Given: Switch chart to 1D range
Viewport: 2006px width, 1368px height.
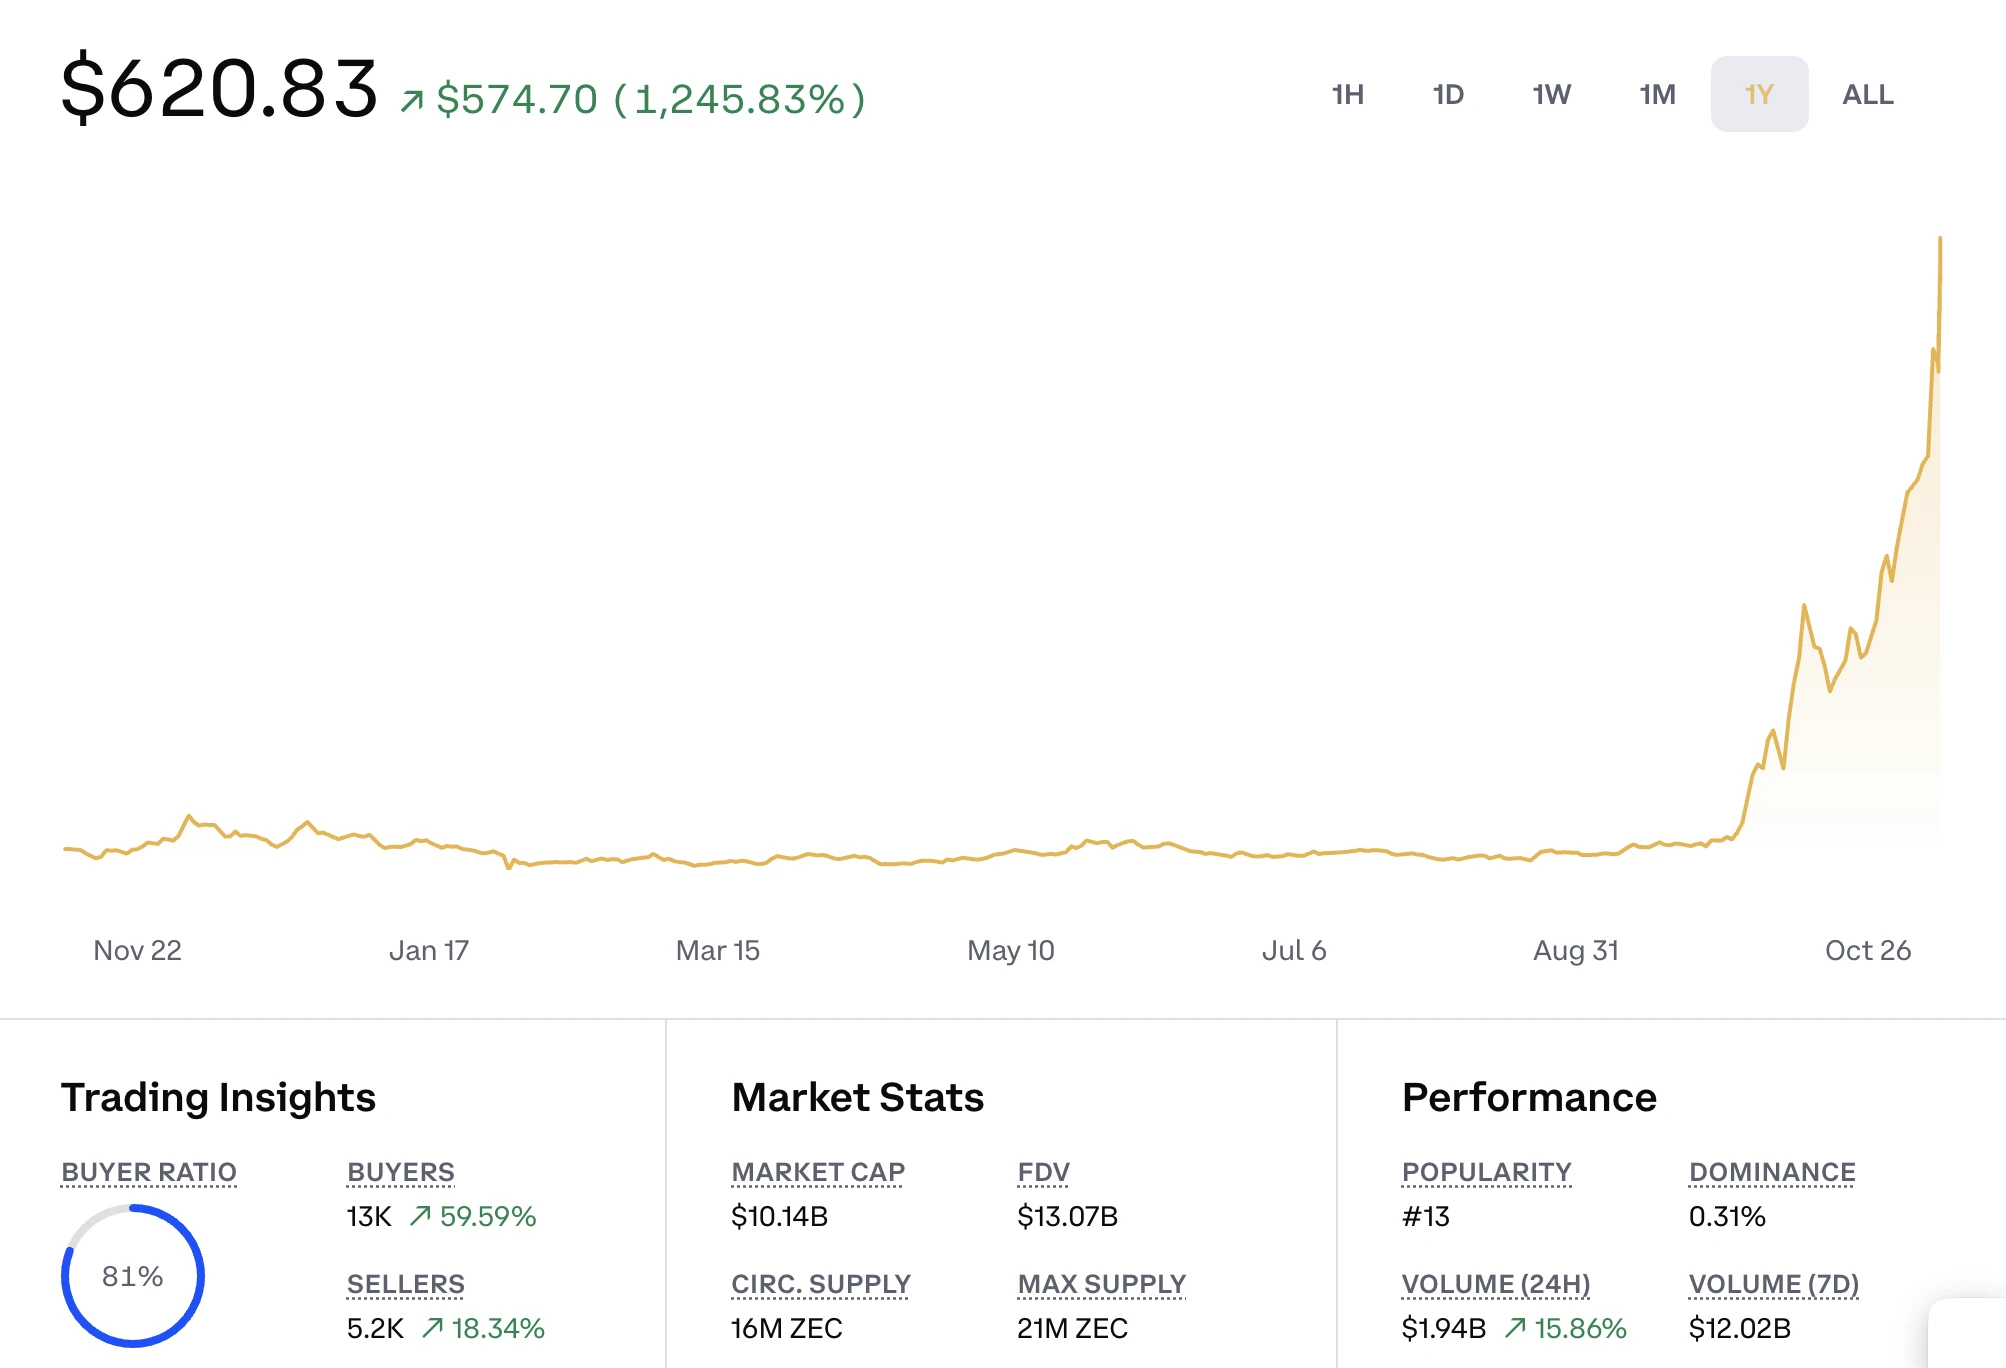Looking at the screenshot, I should tap(1447, 94).
